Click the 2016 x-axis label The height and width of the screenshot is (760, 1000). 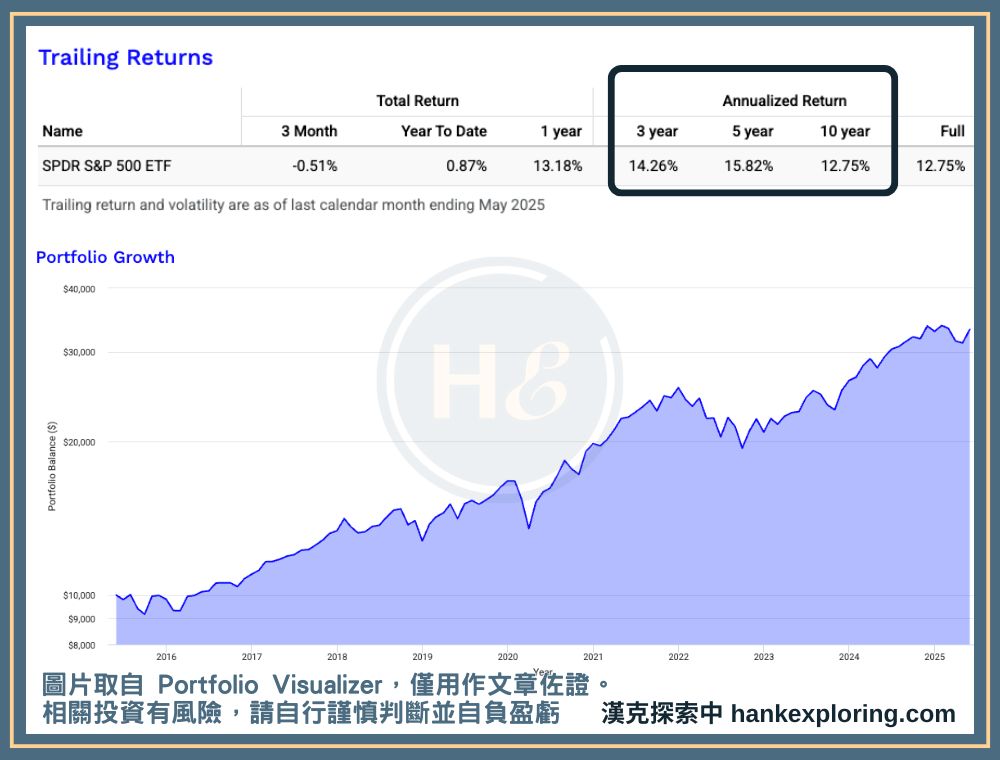click(x=166, y=657)
